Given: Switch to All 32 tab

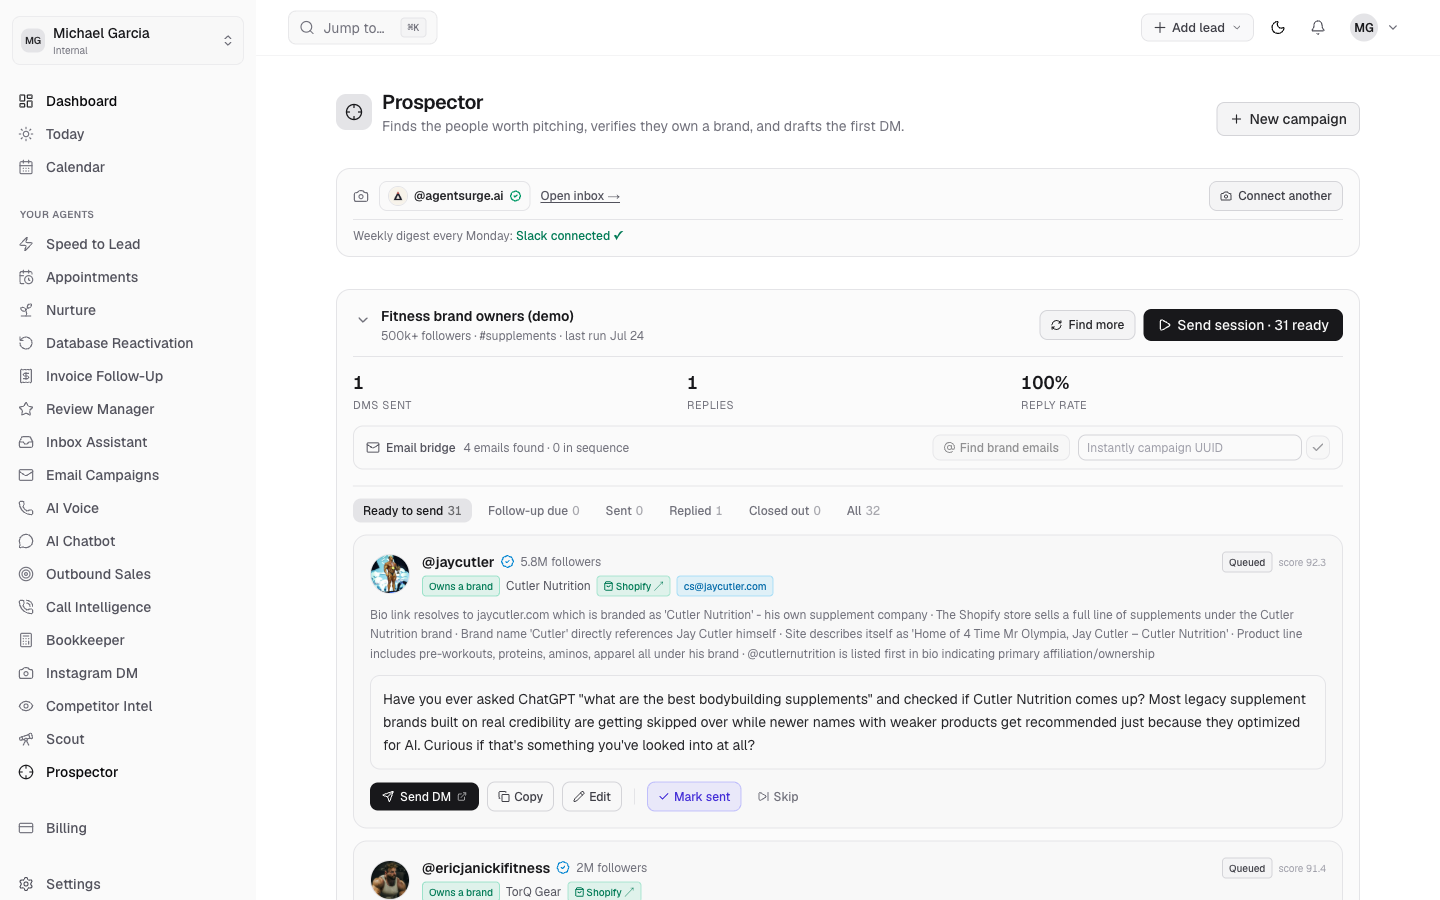Looking at the screenshot, I should click(x=863, y=511).
